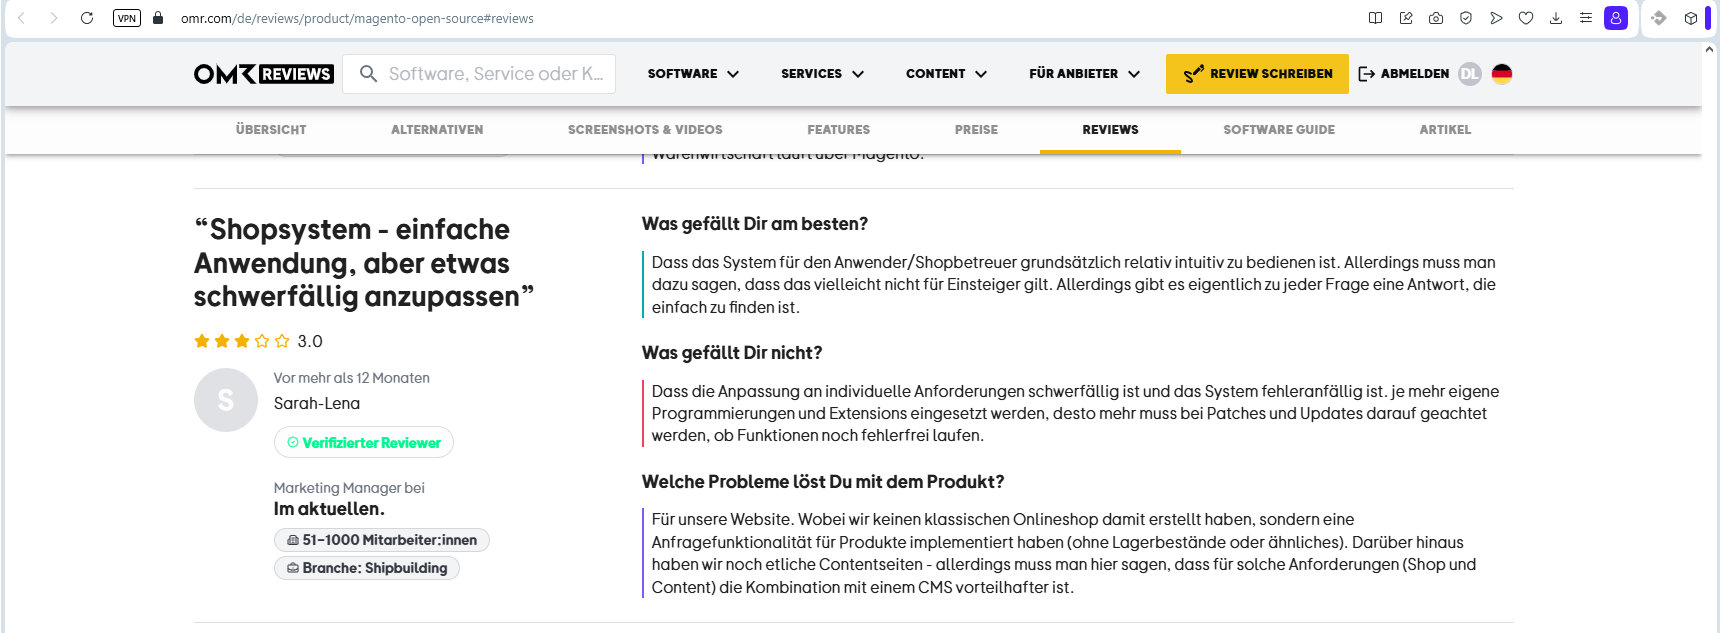Click the site lock security icon
The image size is (1720, 633).
[158, 18]
